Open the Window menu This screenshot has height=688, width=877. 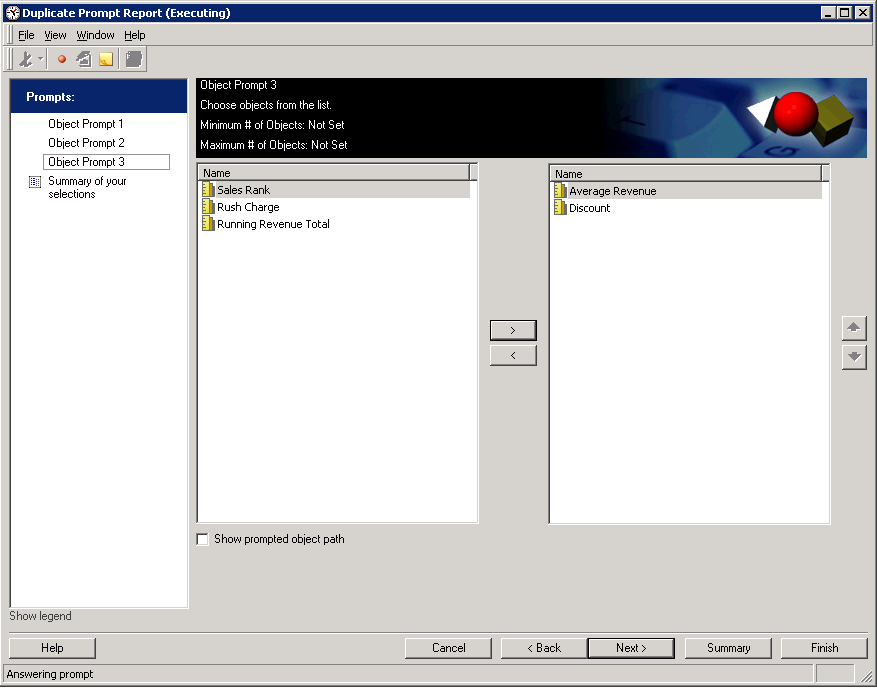pyautogui.click(x=95, y=34)
